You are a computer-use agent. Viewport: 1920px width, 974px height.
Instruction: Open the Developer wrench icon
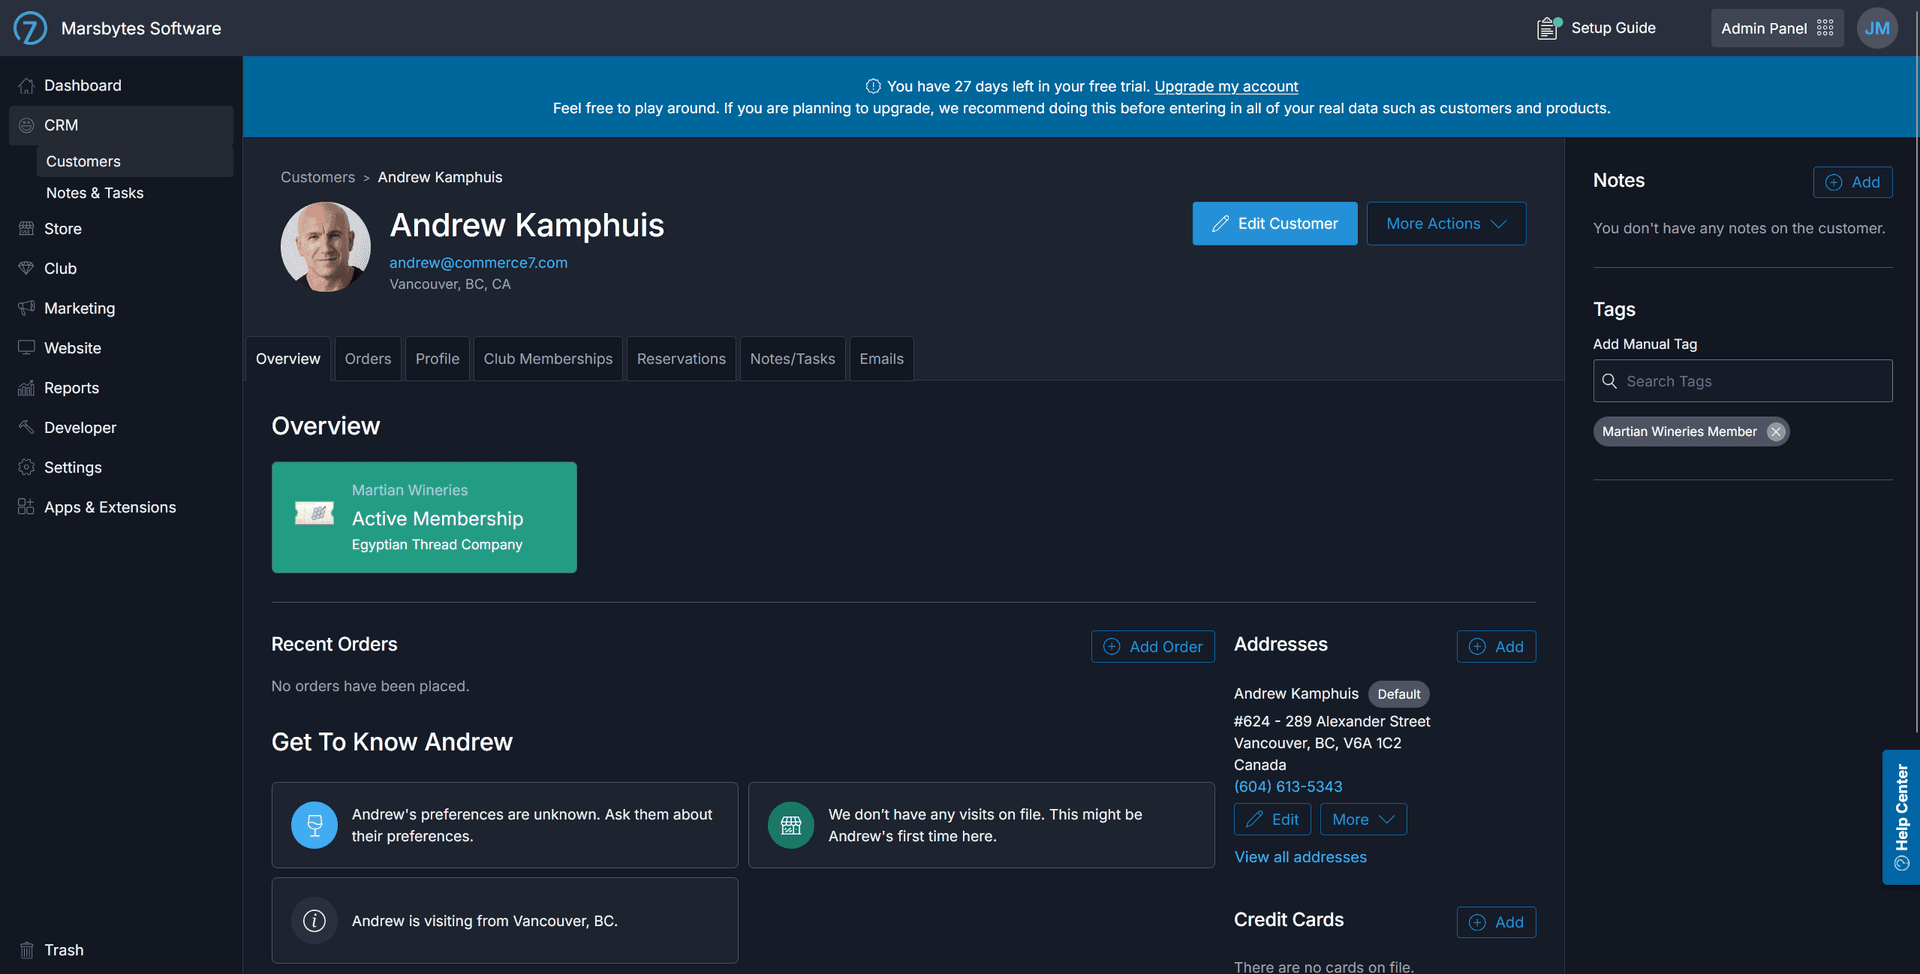[x=26, y=427]
